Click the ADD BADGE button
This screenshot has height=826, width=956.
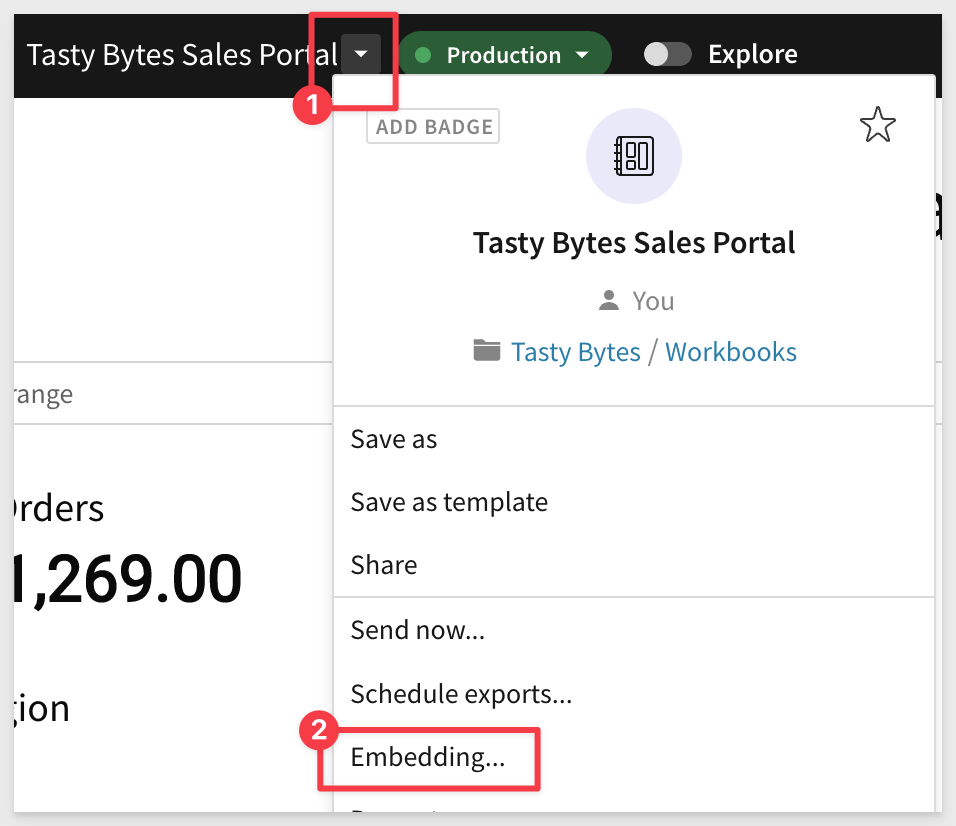point(433,127)
